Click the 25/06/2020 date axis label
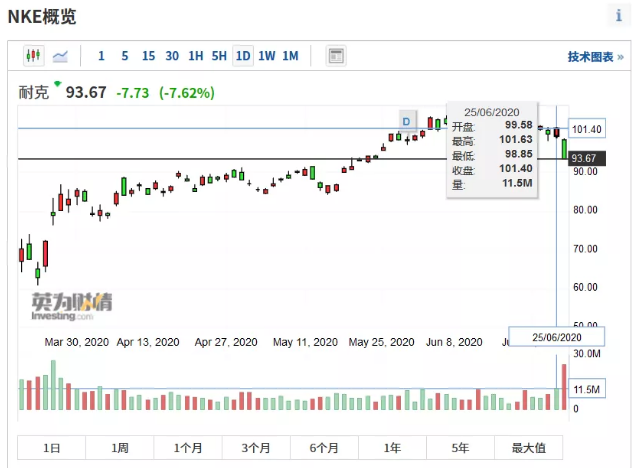 (557, 337)
